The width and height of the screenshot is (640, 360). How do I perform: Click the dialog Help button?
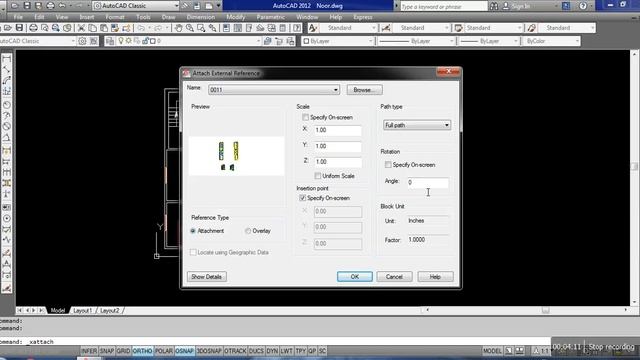[435, 277]
